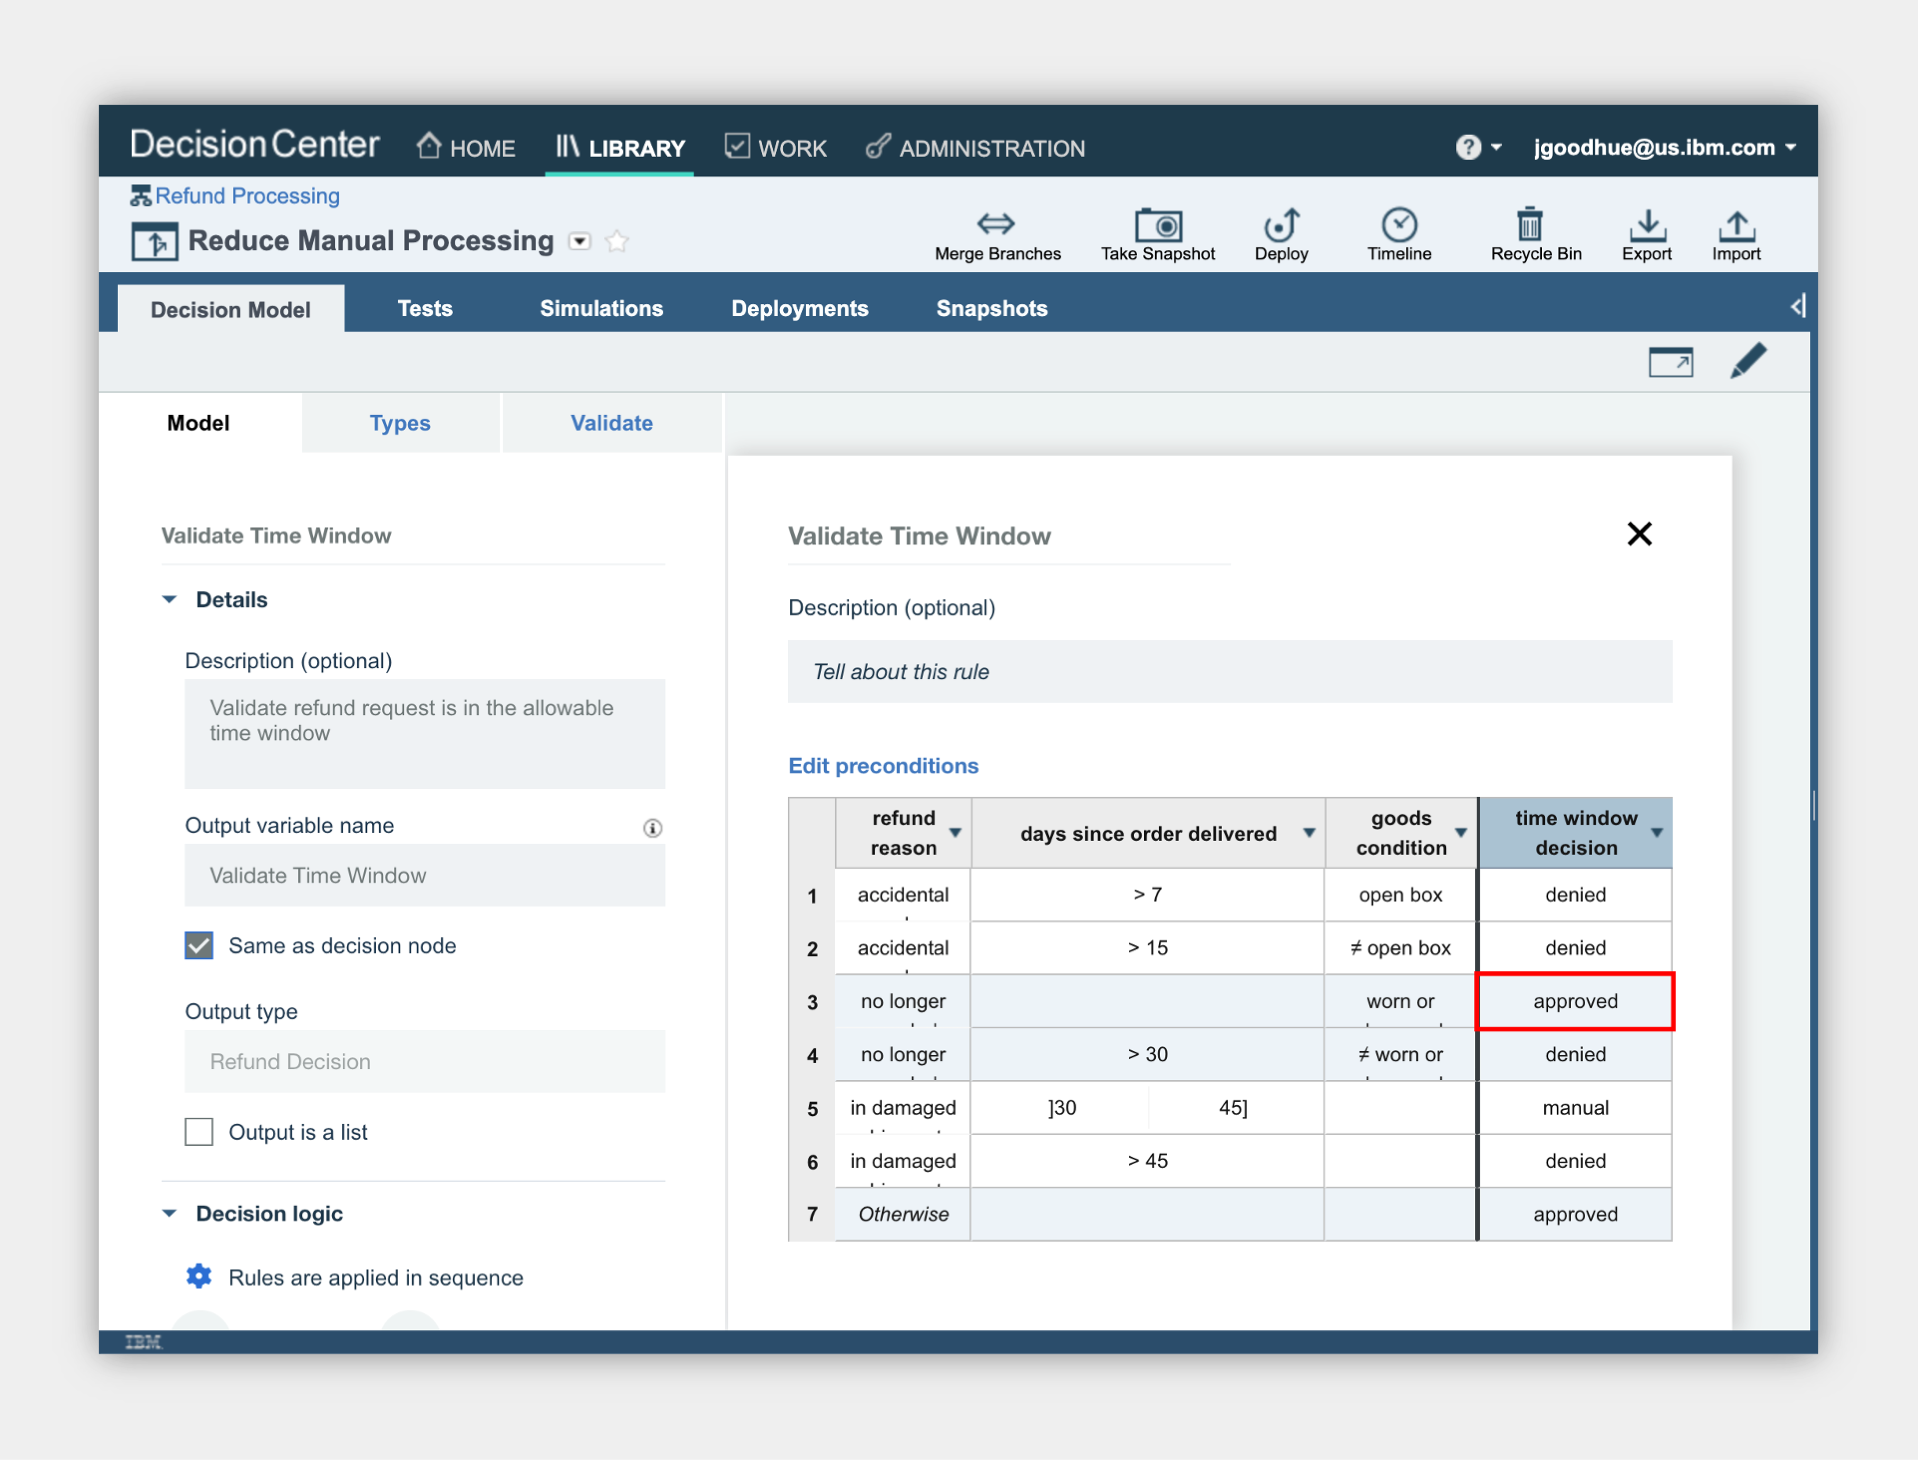Click the Edit preconditions link
Screen dimensions: 1918x1460
click(883, 765)
